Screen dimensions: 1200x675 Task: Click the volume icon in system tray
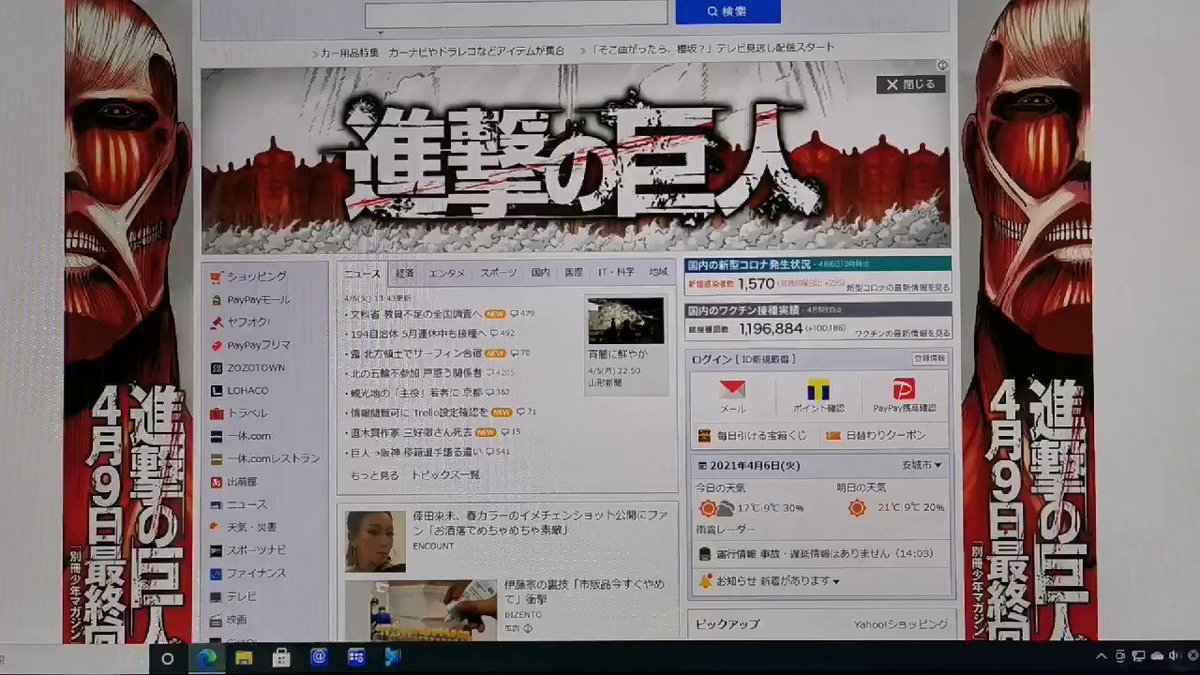tap(1172, 656)
